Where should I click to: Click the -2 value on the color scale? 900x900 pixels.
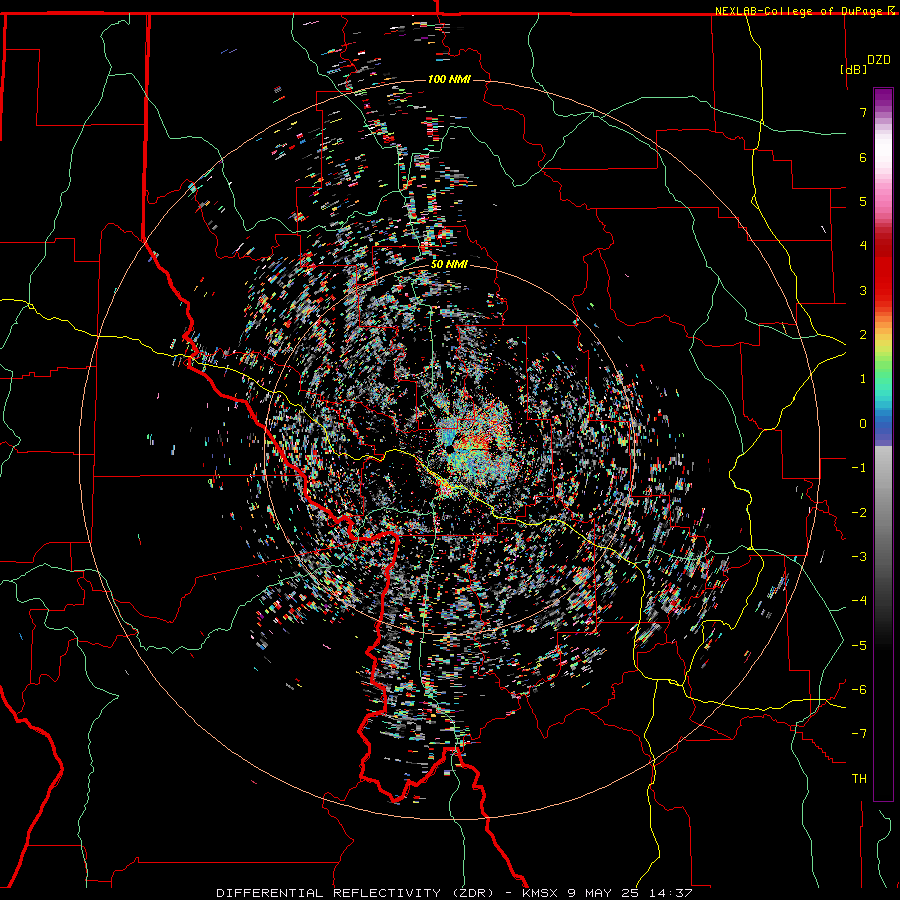click(859, 513)
